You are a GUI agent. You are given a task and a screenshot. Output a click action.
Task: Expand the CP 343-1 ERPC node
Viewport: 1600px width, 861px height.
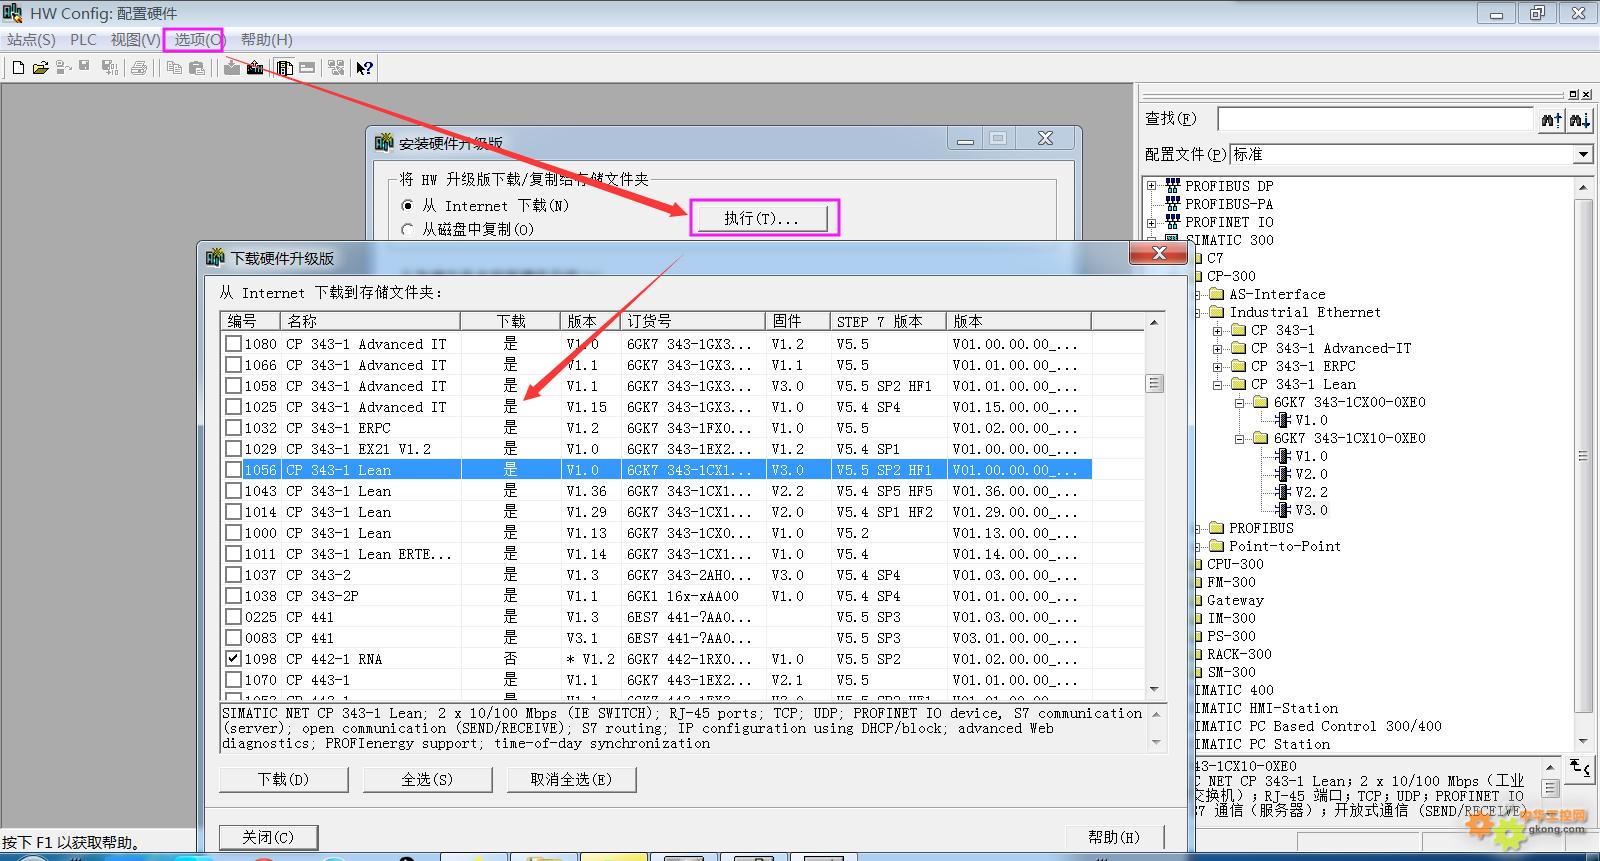(x=1217, y=366)
